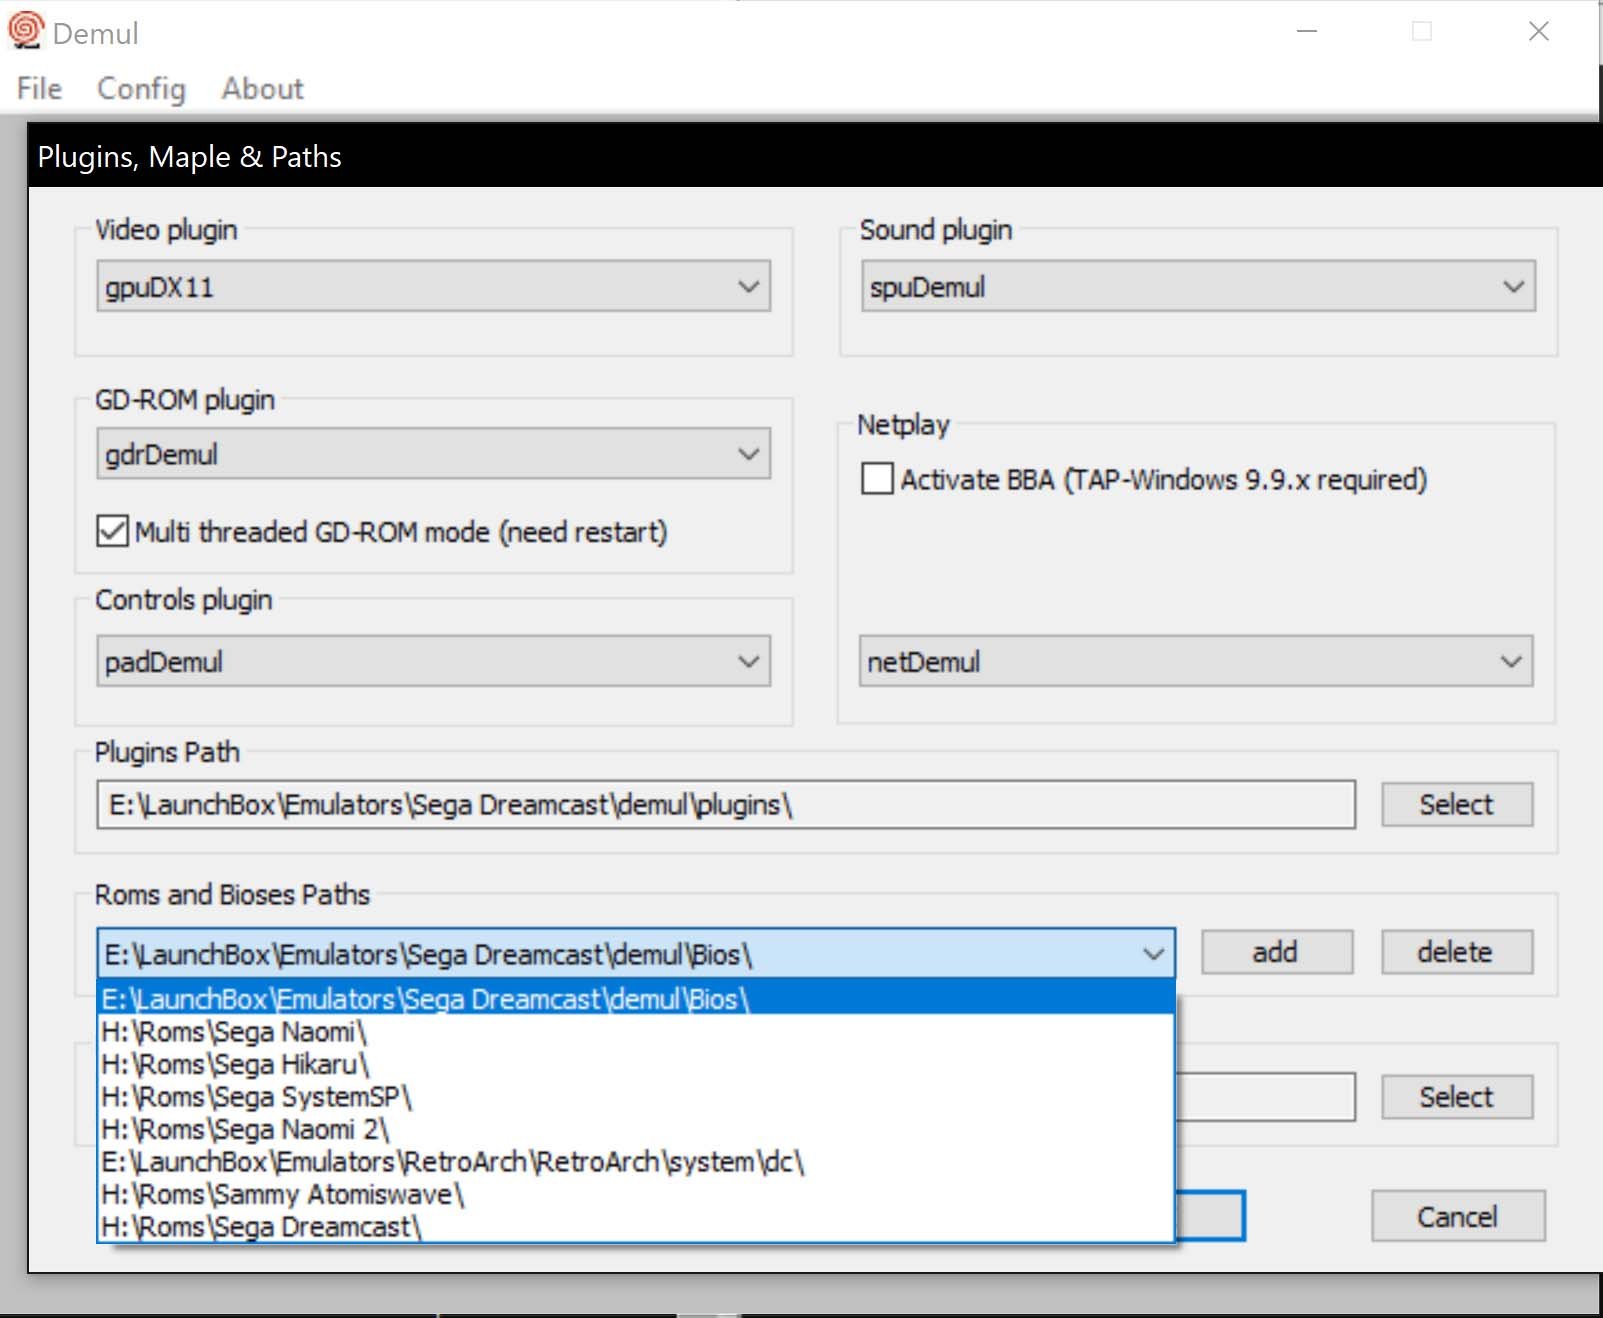Minimize the Demul window

point(1307,31)
